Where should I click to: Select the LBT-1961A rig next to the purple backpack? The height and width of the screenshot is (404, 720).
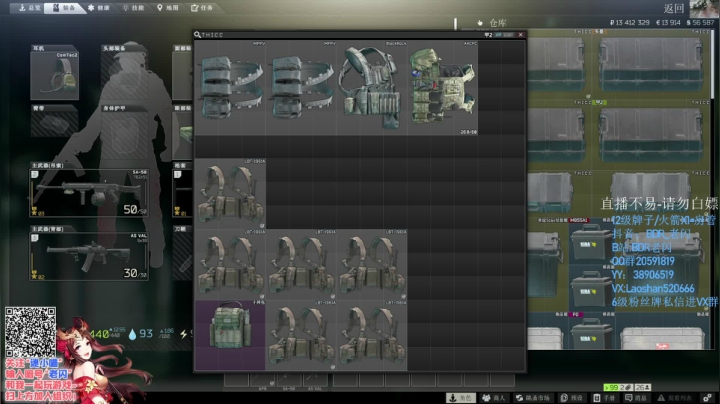301,335
